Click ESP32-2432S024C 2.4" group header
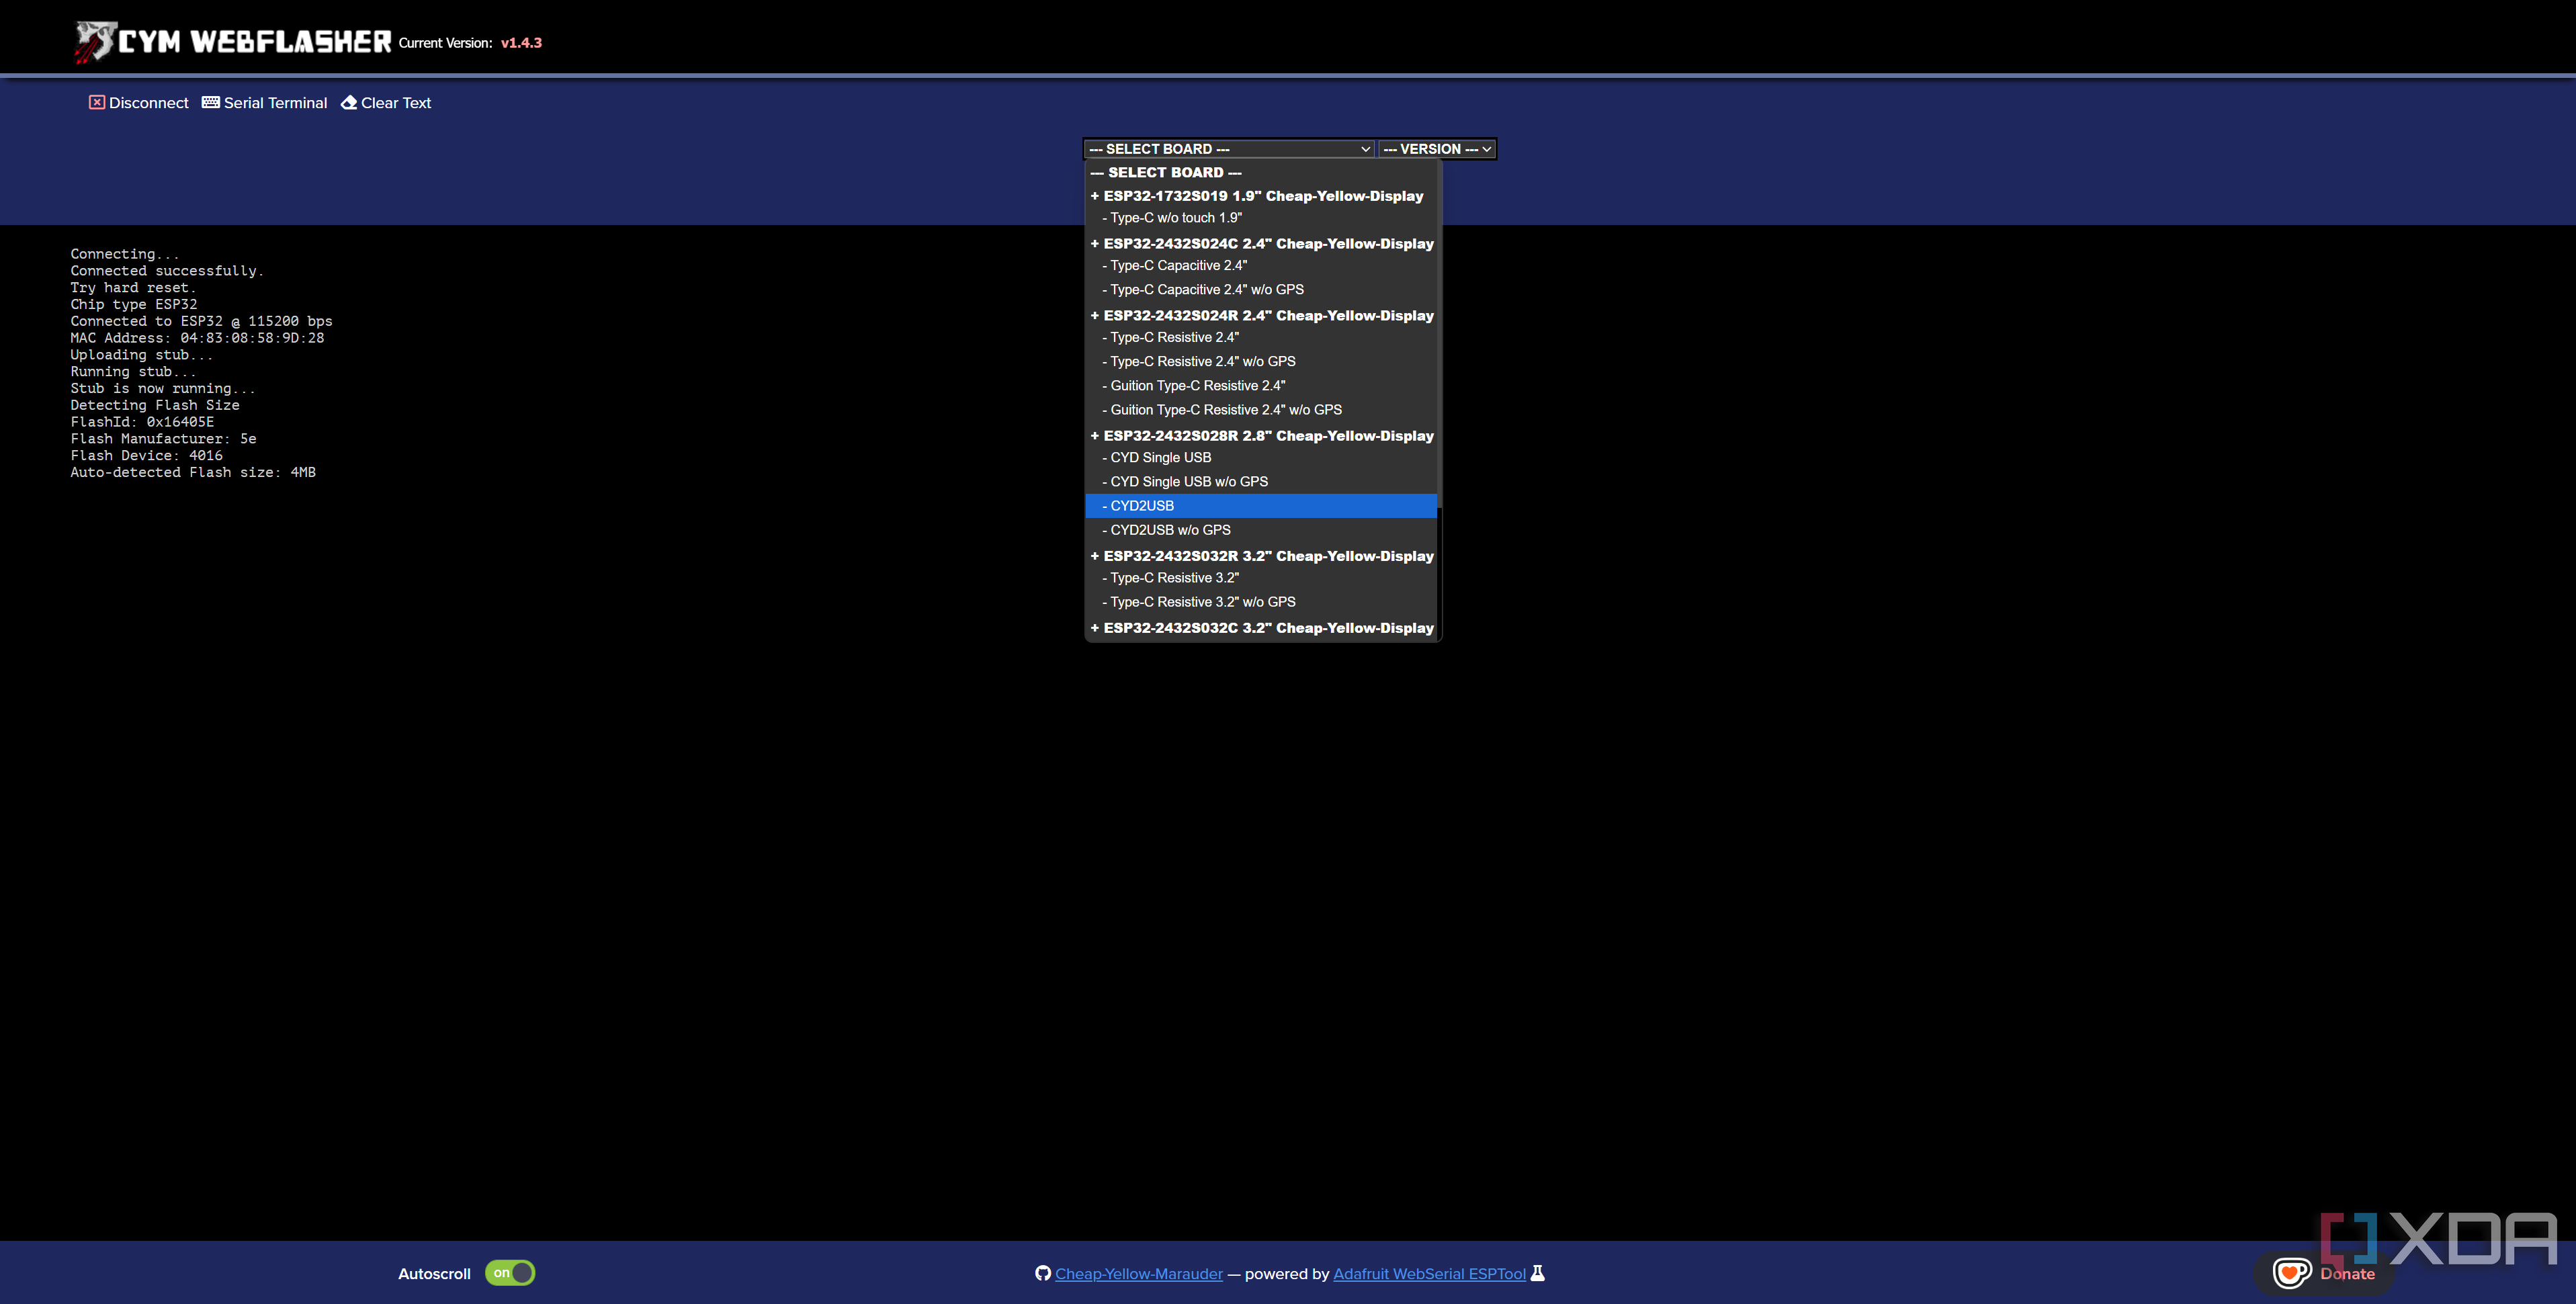 (x=1261, y=244)
